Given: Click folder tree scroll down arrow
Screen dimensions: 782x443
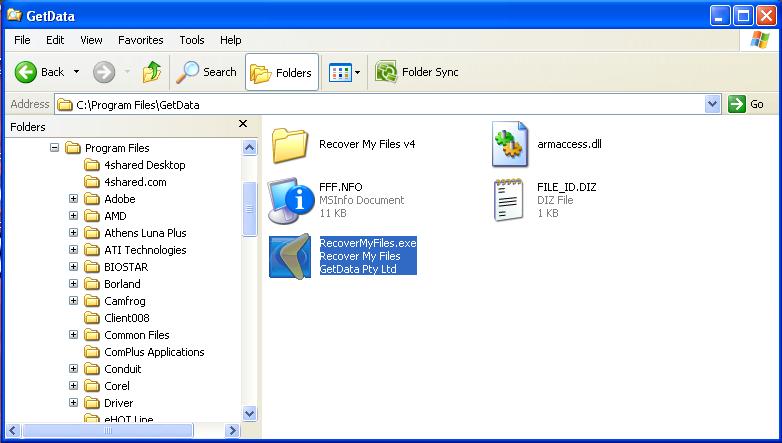Looking at the screenshot, I should pos(249,413).
